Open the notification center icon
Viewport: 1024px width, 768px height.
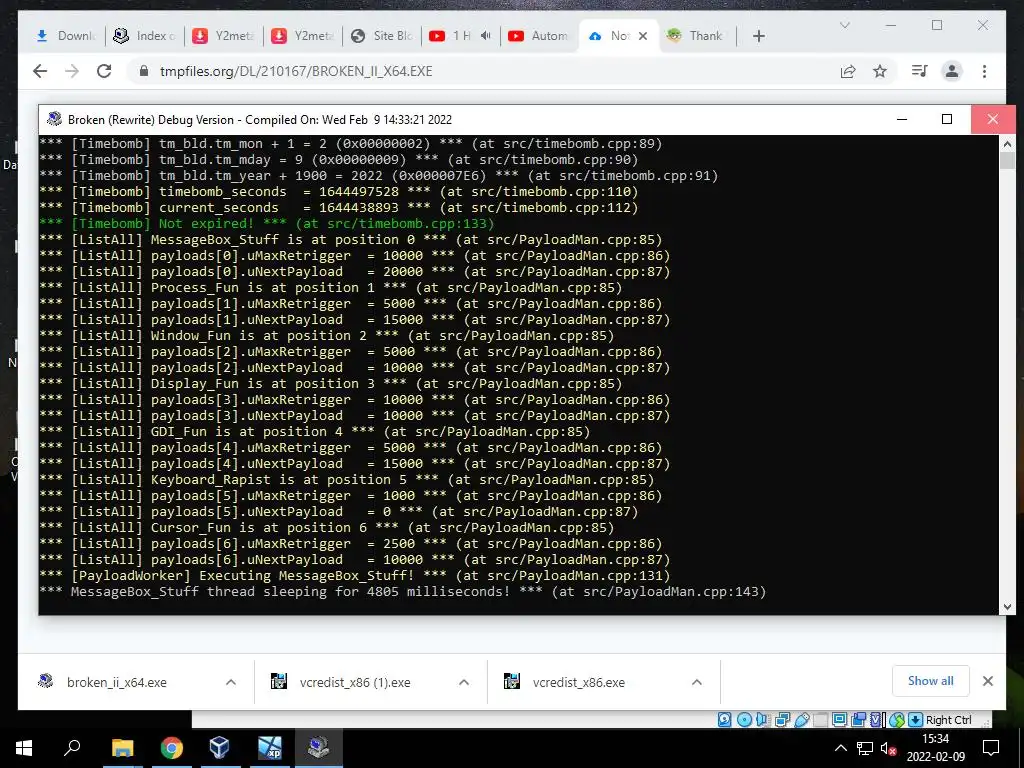coord(991,748)
